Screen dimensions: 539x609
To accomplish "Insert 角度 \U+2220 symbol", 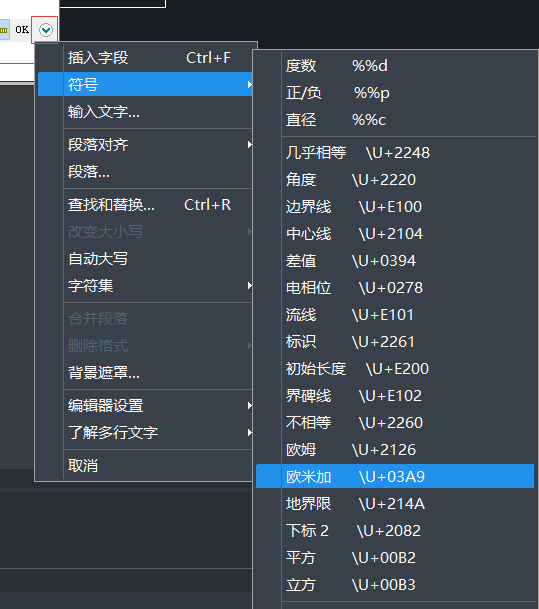I will coord(395,179).
